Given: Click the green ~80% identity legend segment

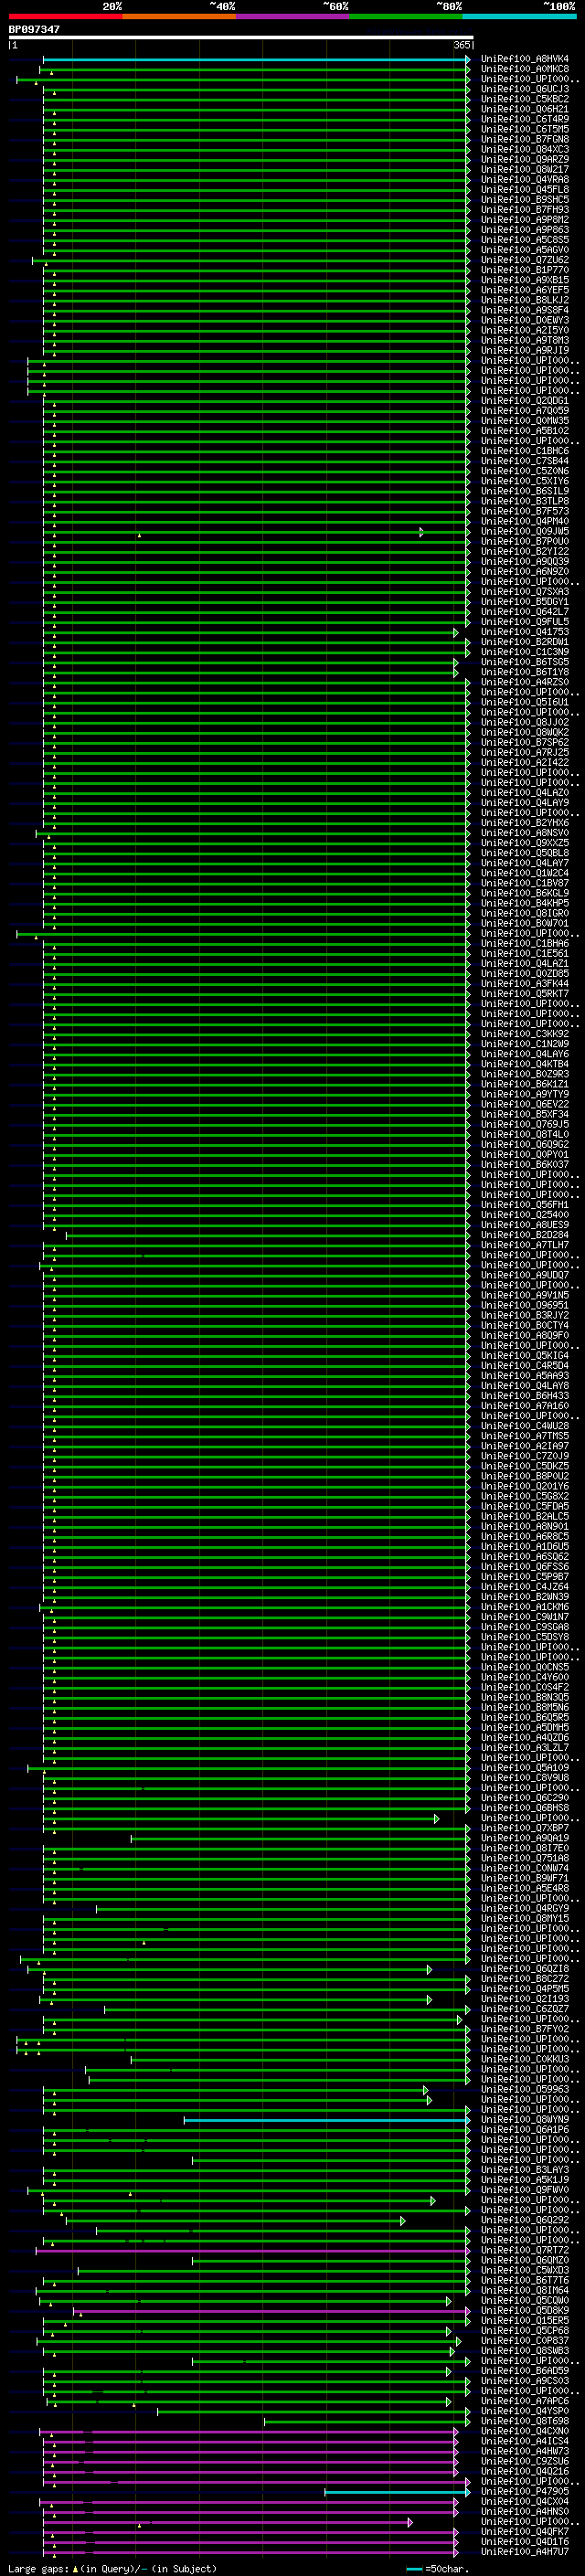Looking at the screenshot, I should (x=406, y=16).
